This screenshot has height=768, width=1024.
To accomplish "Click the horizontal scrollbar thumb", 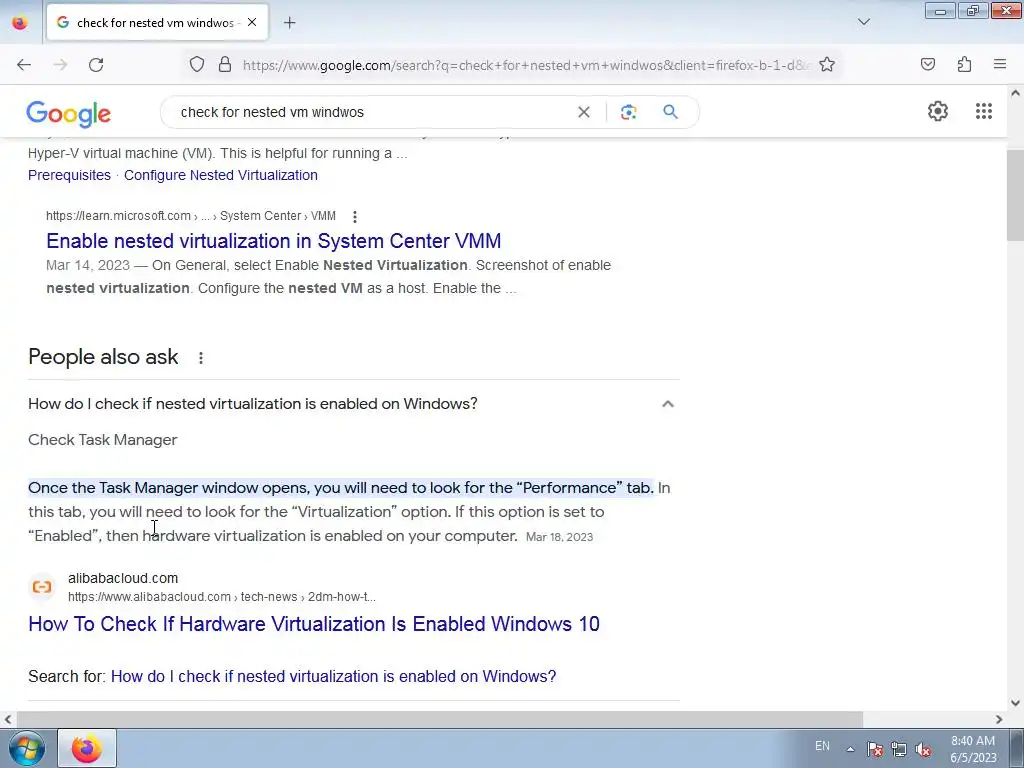I will click(439, 719).
